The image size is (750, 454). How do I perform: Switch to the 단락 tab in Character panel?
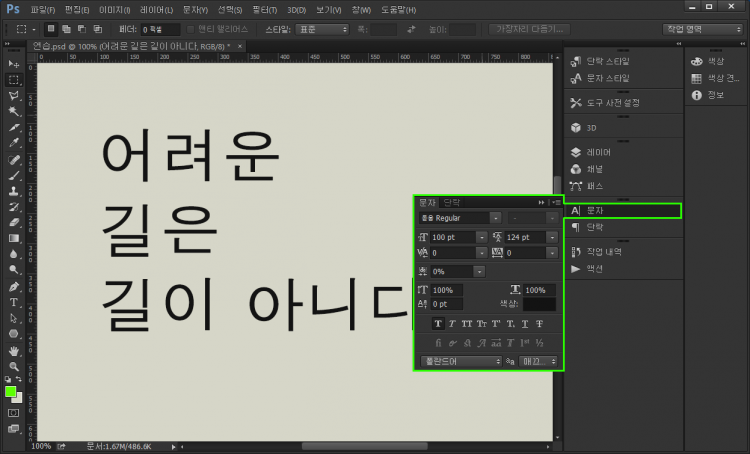[452, 202]
